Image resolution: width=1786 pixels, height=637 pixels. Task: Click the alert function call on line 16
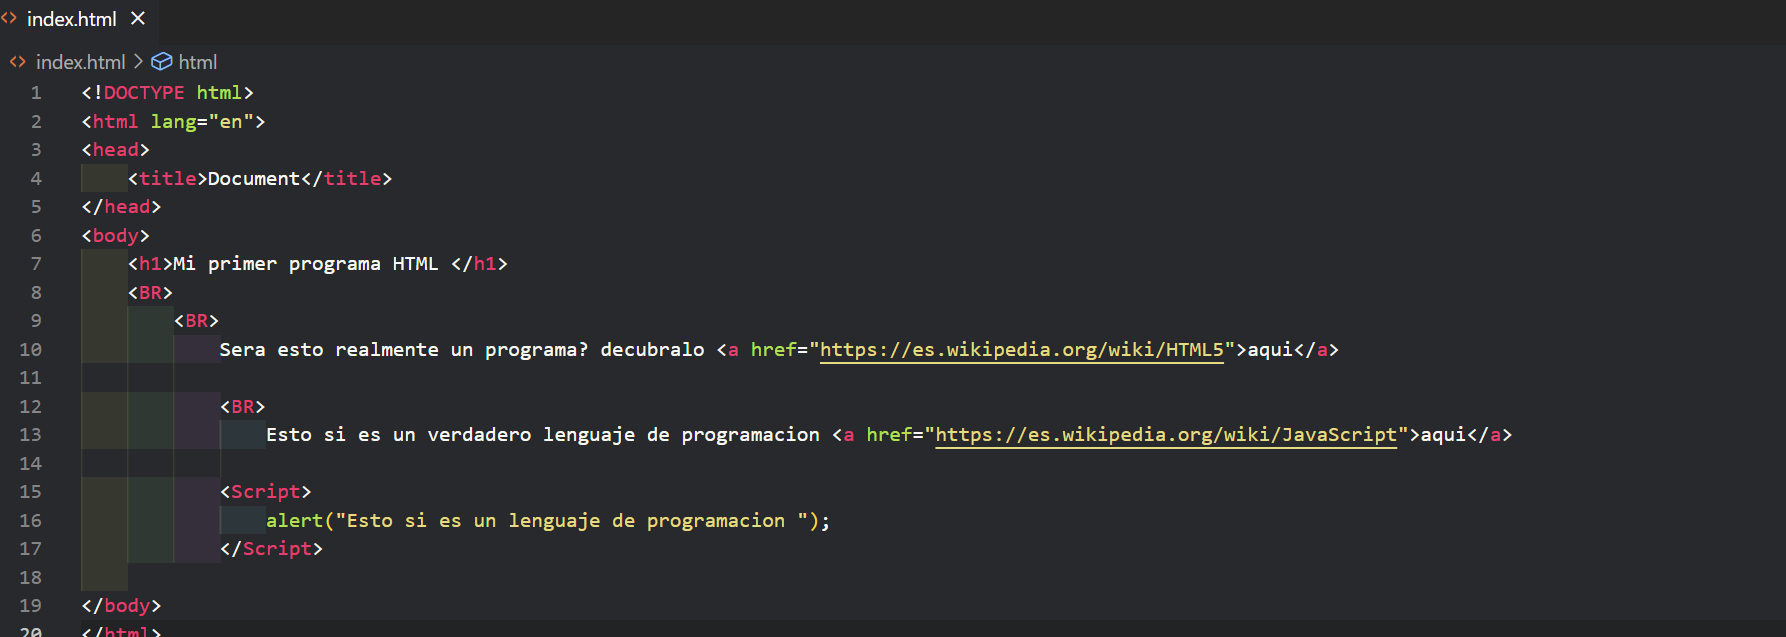(x=548, y=521)
